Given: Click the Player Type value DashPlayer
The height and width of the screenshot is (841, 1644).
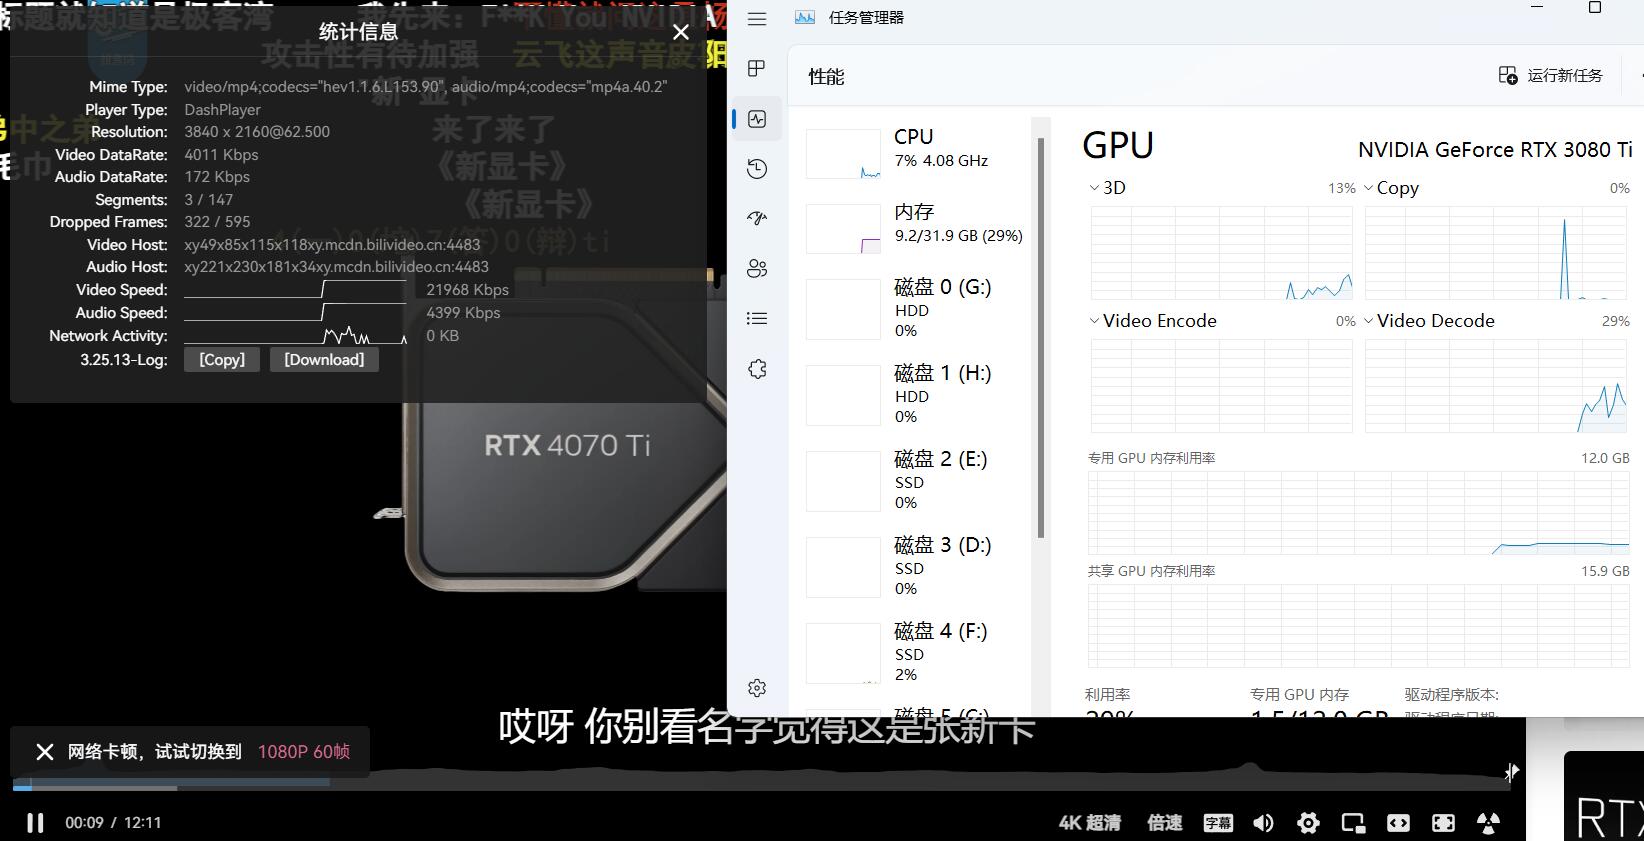Looking at the screenshot, I should click(x=222, y=110).
